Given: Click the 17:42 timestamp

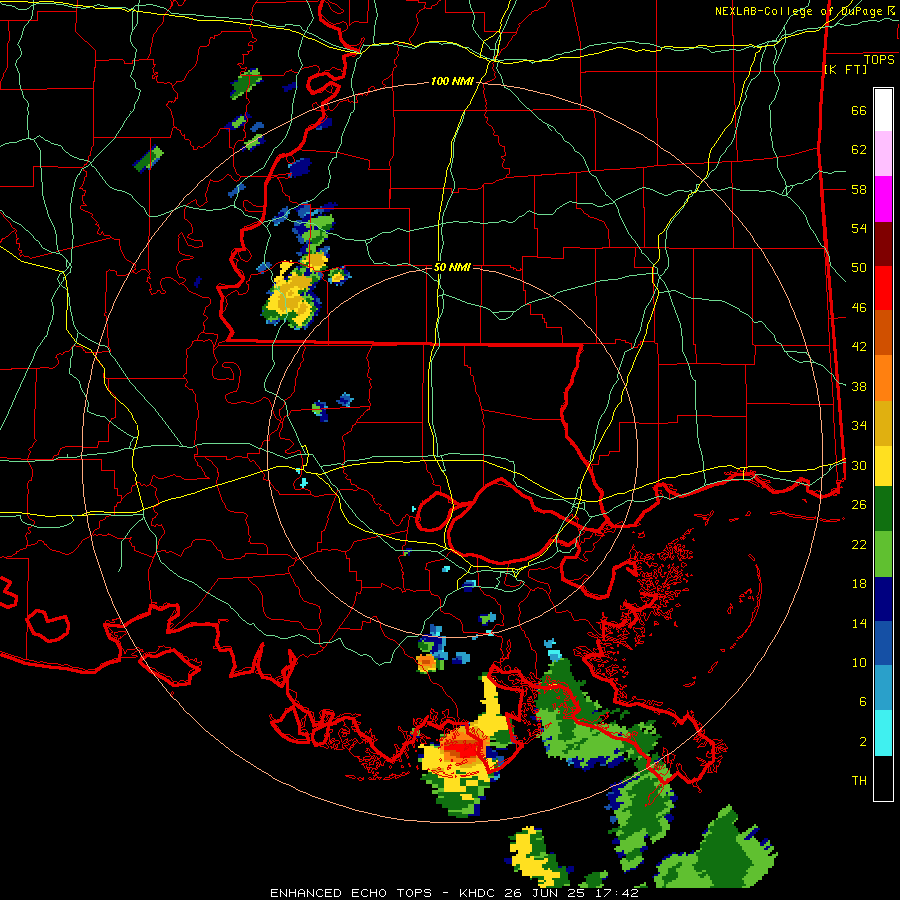Looking at the screenshot, I should coord(617,893).
